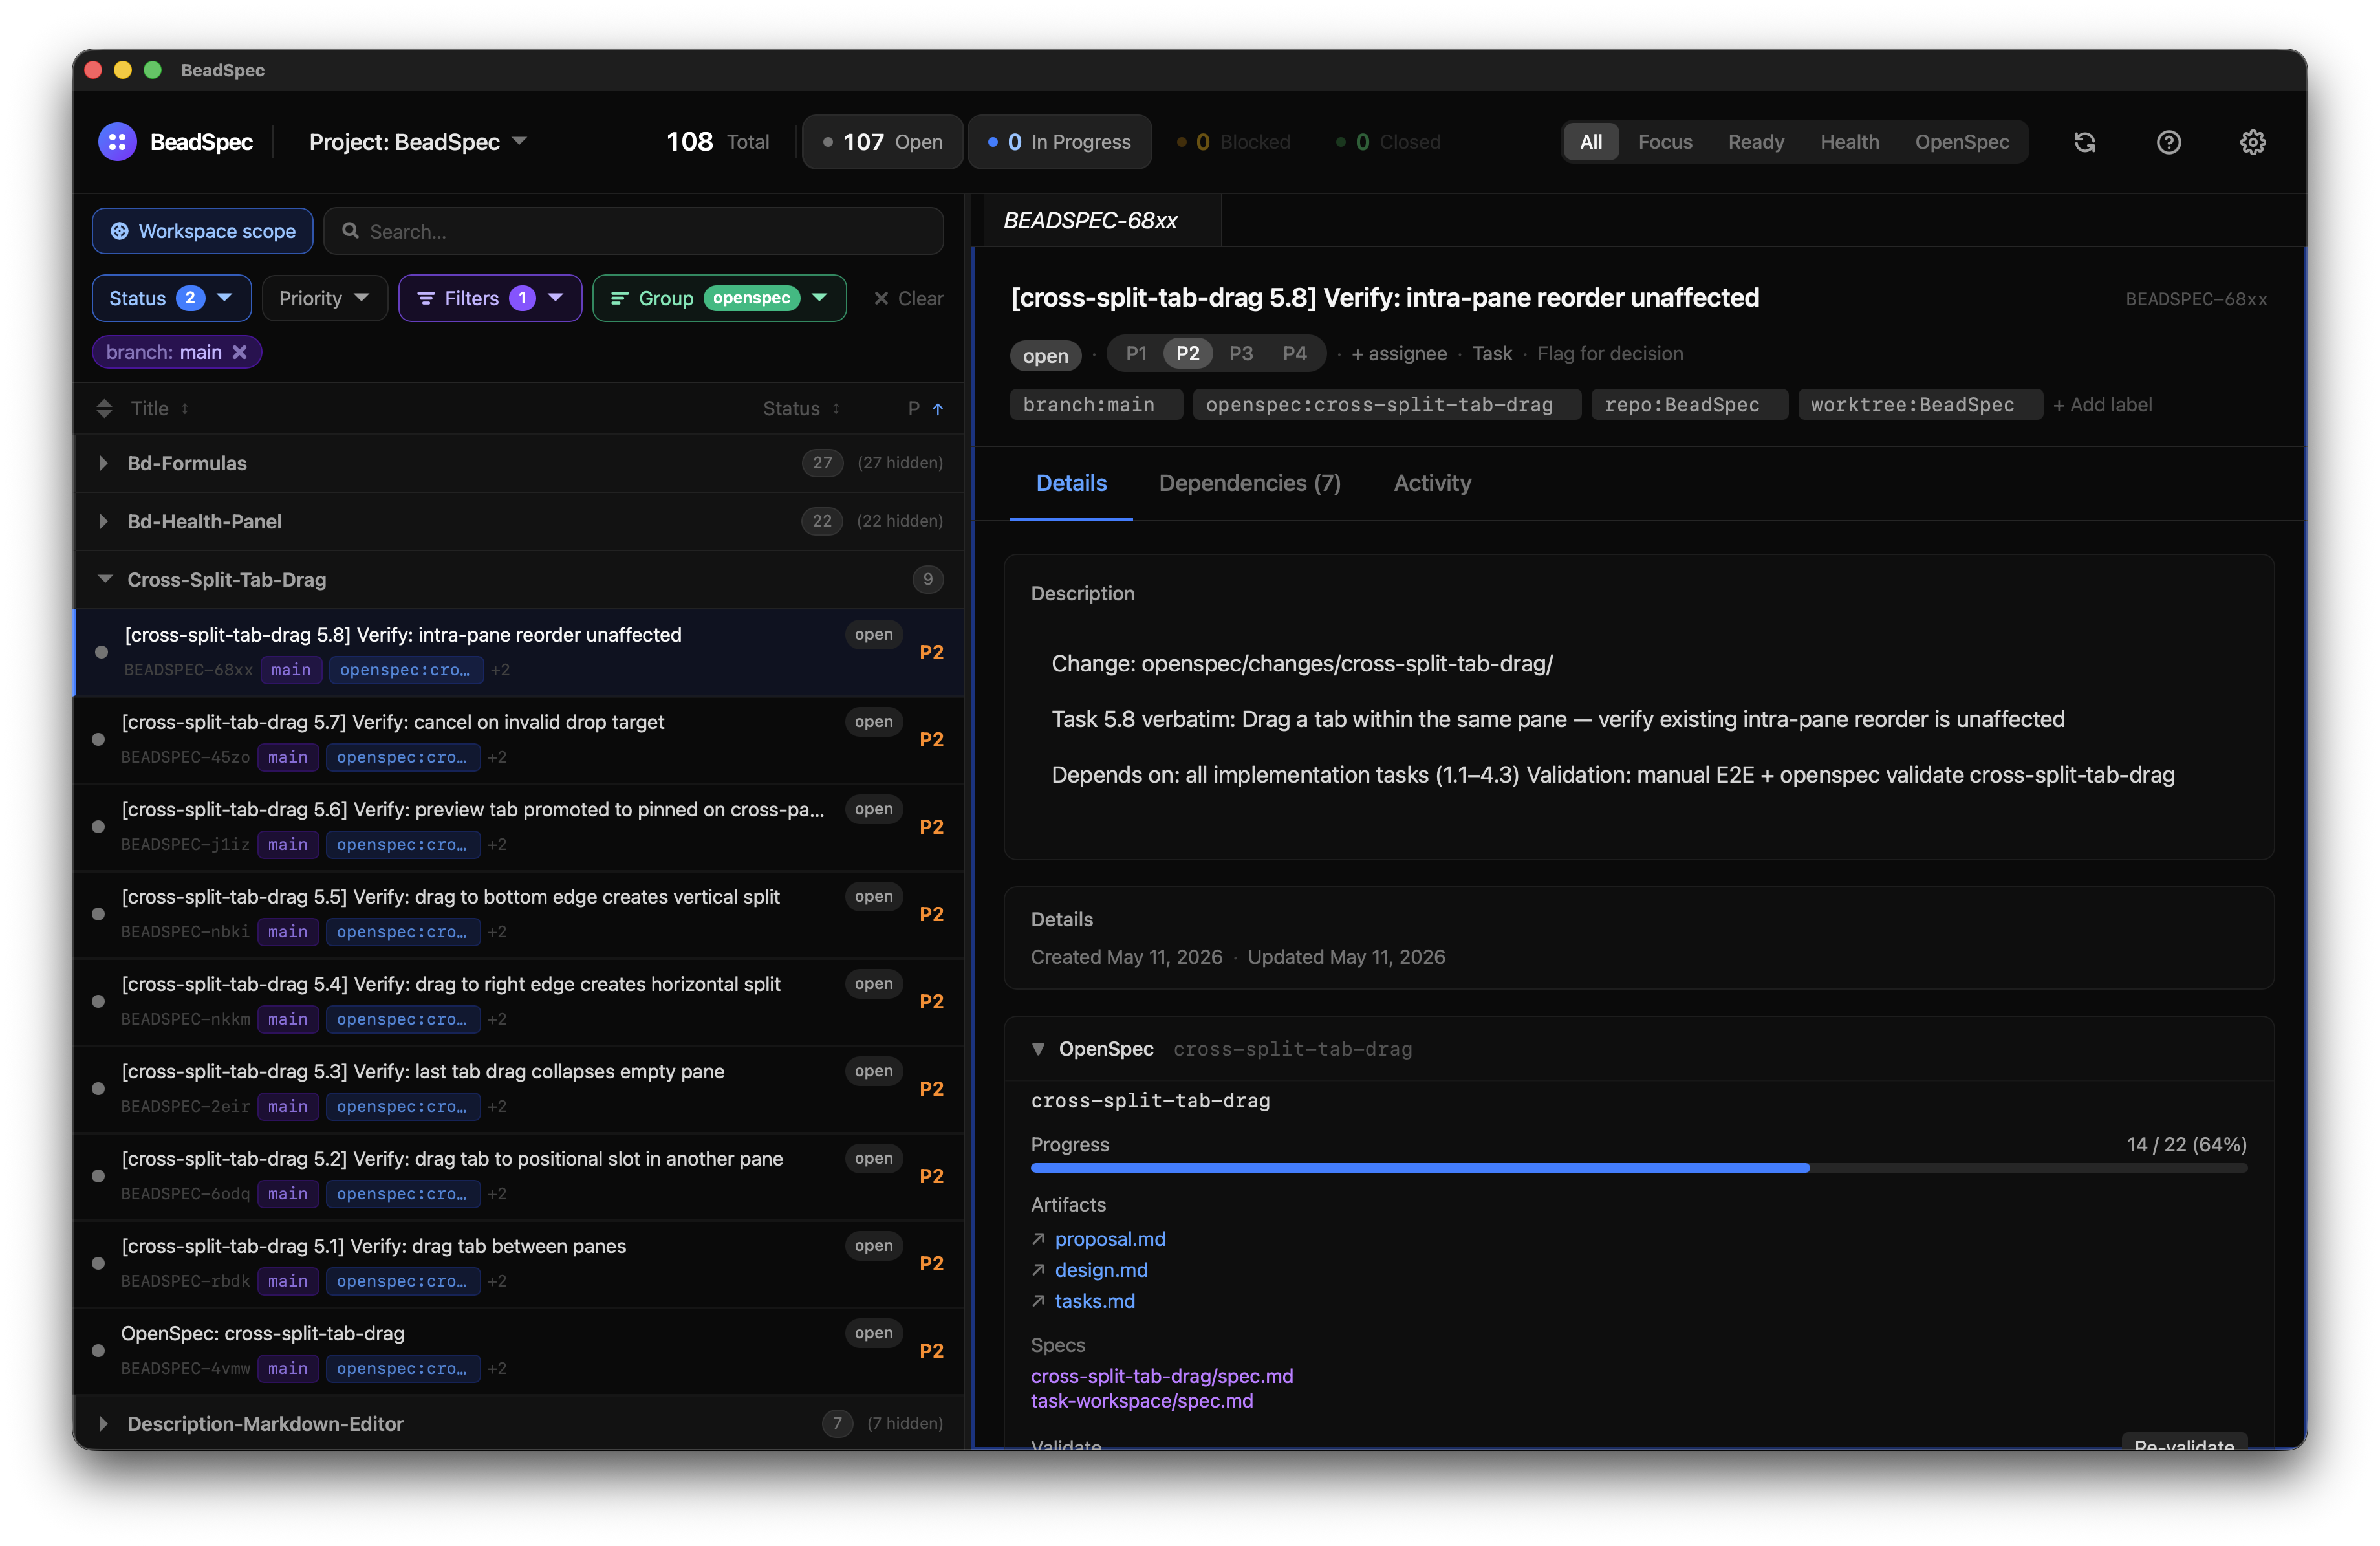This screenshot has width=2380, height=1546.
Task: Click the open status badge in detail header
Action: pyautogui.click(x=1045, y=355)
